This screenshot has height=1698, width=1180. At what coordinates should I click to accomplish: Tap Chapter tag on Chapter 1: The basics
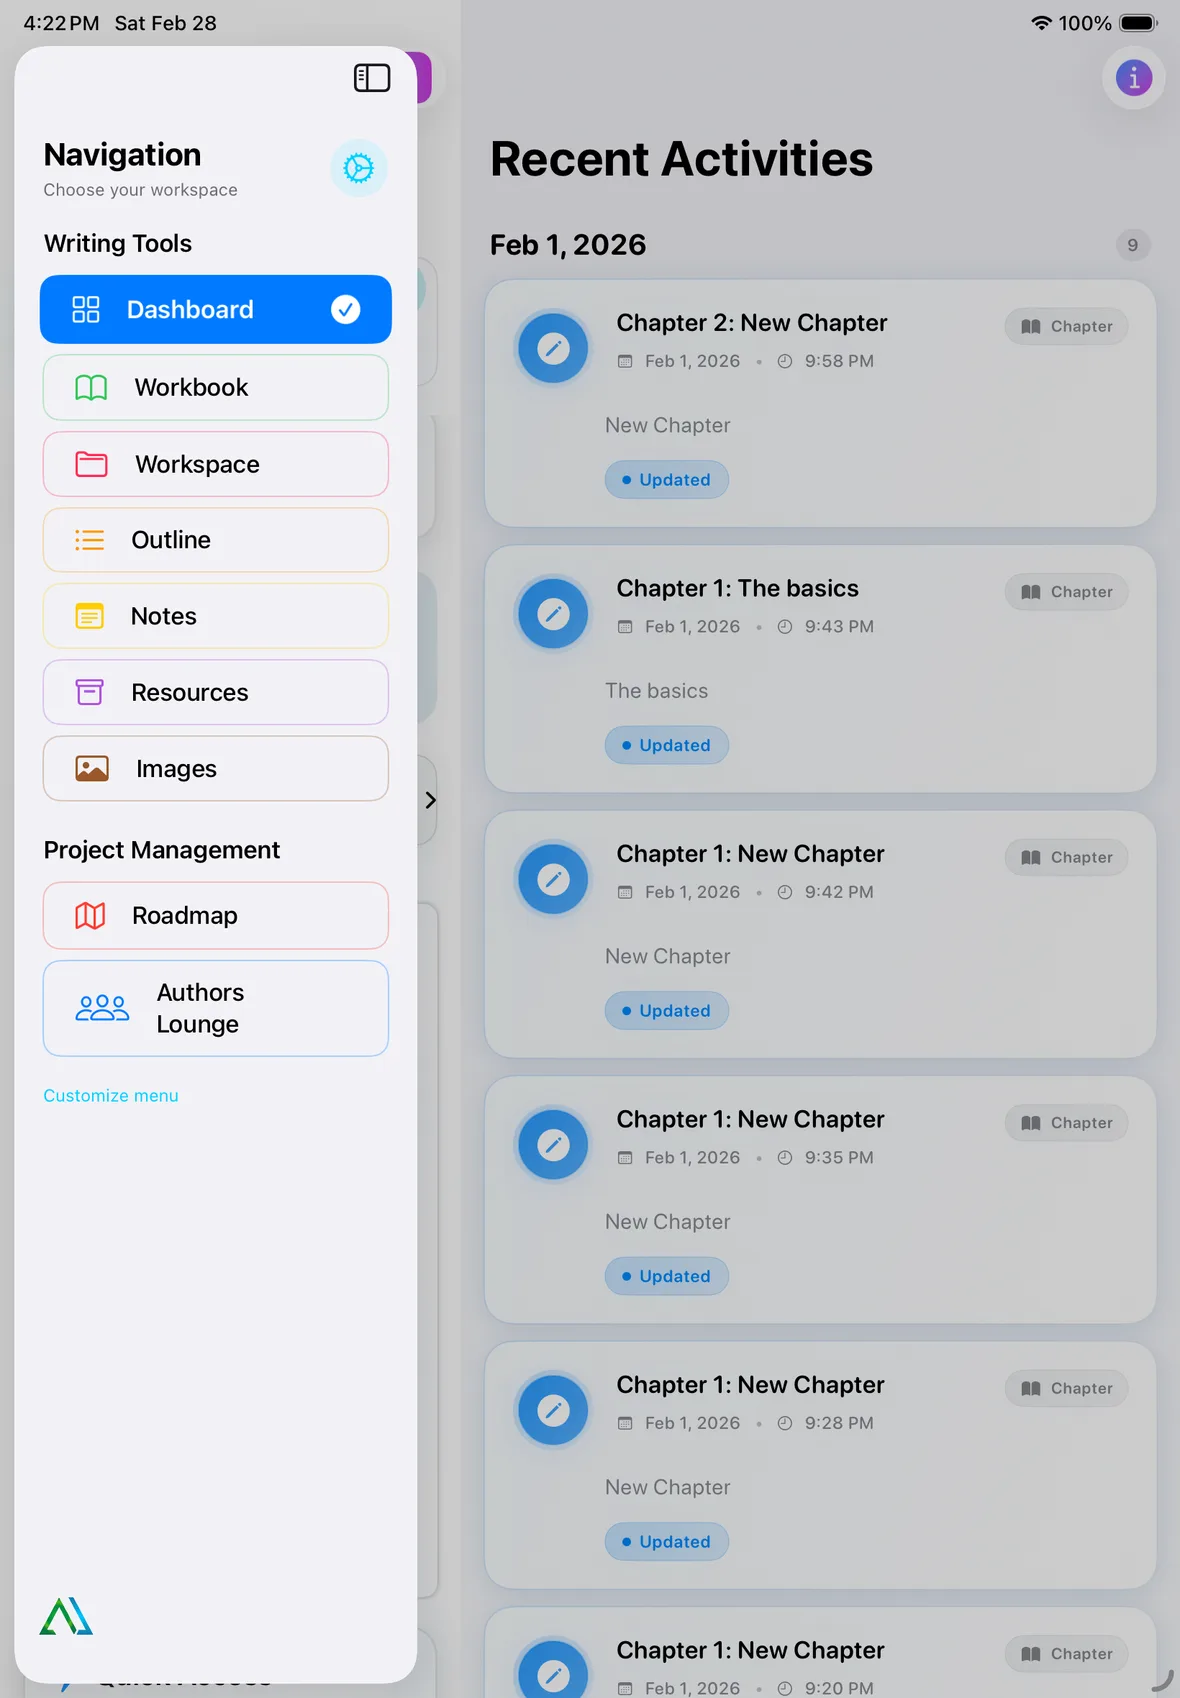click(1066, 592)
